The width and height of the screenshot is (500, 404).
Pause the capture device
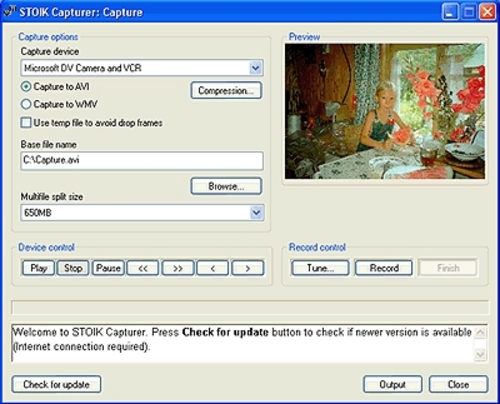108,268
